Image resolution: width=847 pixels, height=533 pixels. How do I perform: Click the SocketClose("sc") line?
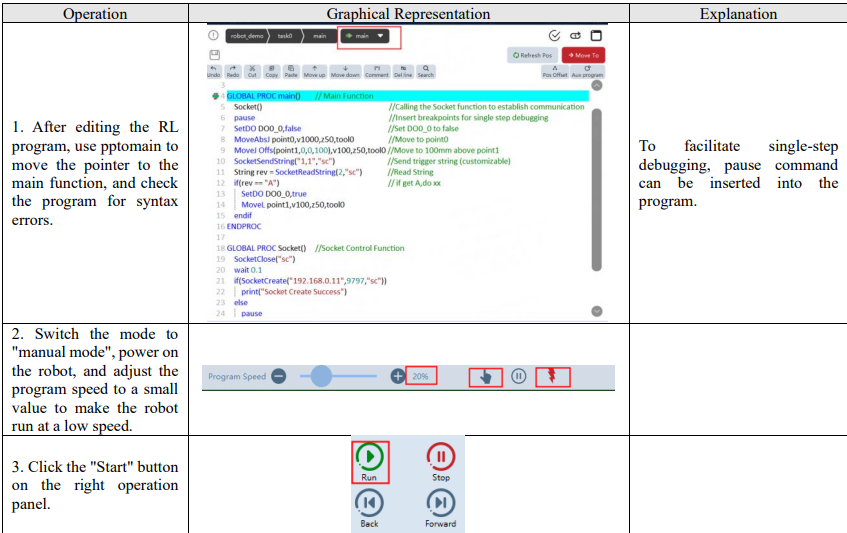click(265, 259)
